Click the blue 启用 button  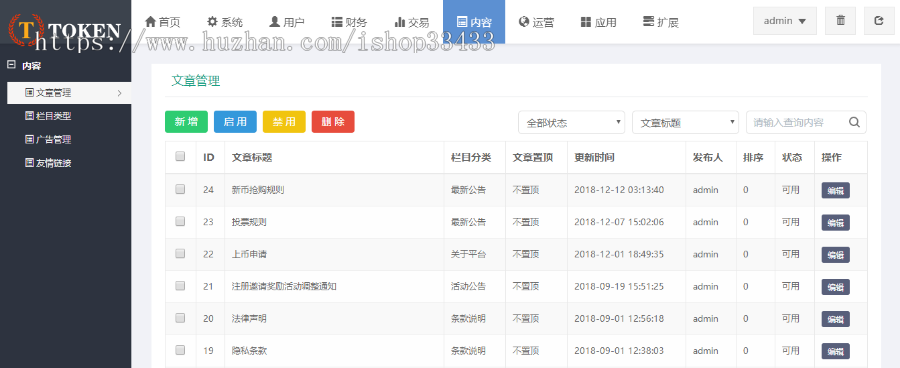coord(235,122)
